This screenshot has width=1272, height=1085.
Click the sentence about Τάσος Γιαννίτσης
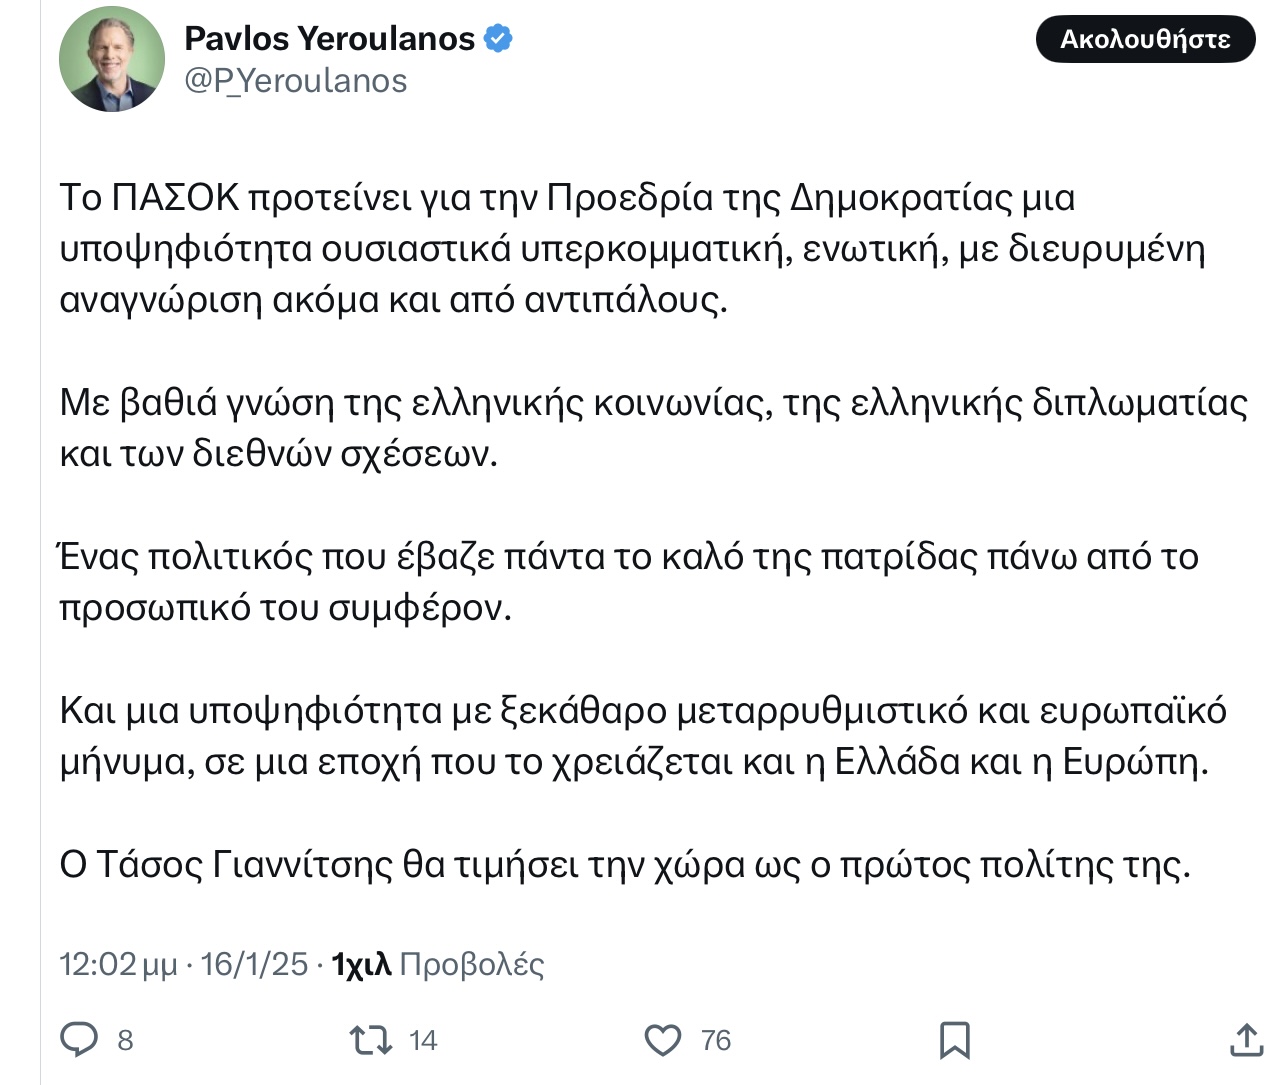coord(626,864)
